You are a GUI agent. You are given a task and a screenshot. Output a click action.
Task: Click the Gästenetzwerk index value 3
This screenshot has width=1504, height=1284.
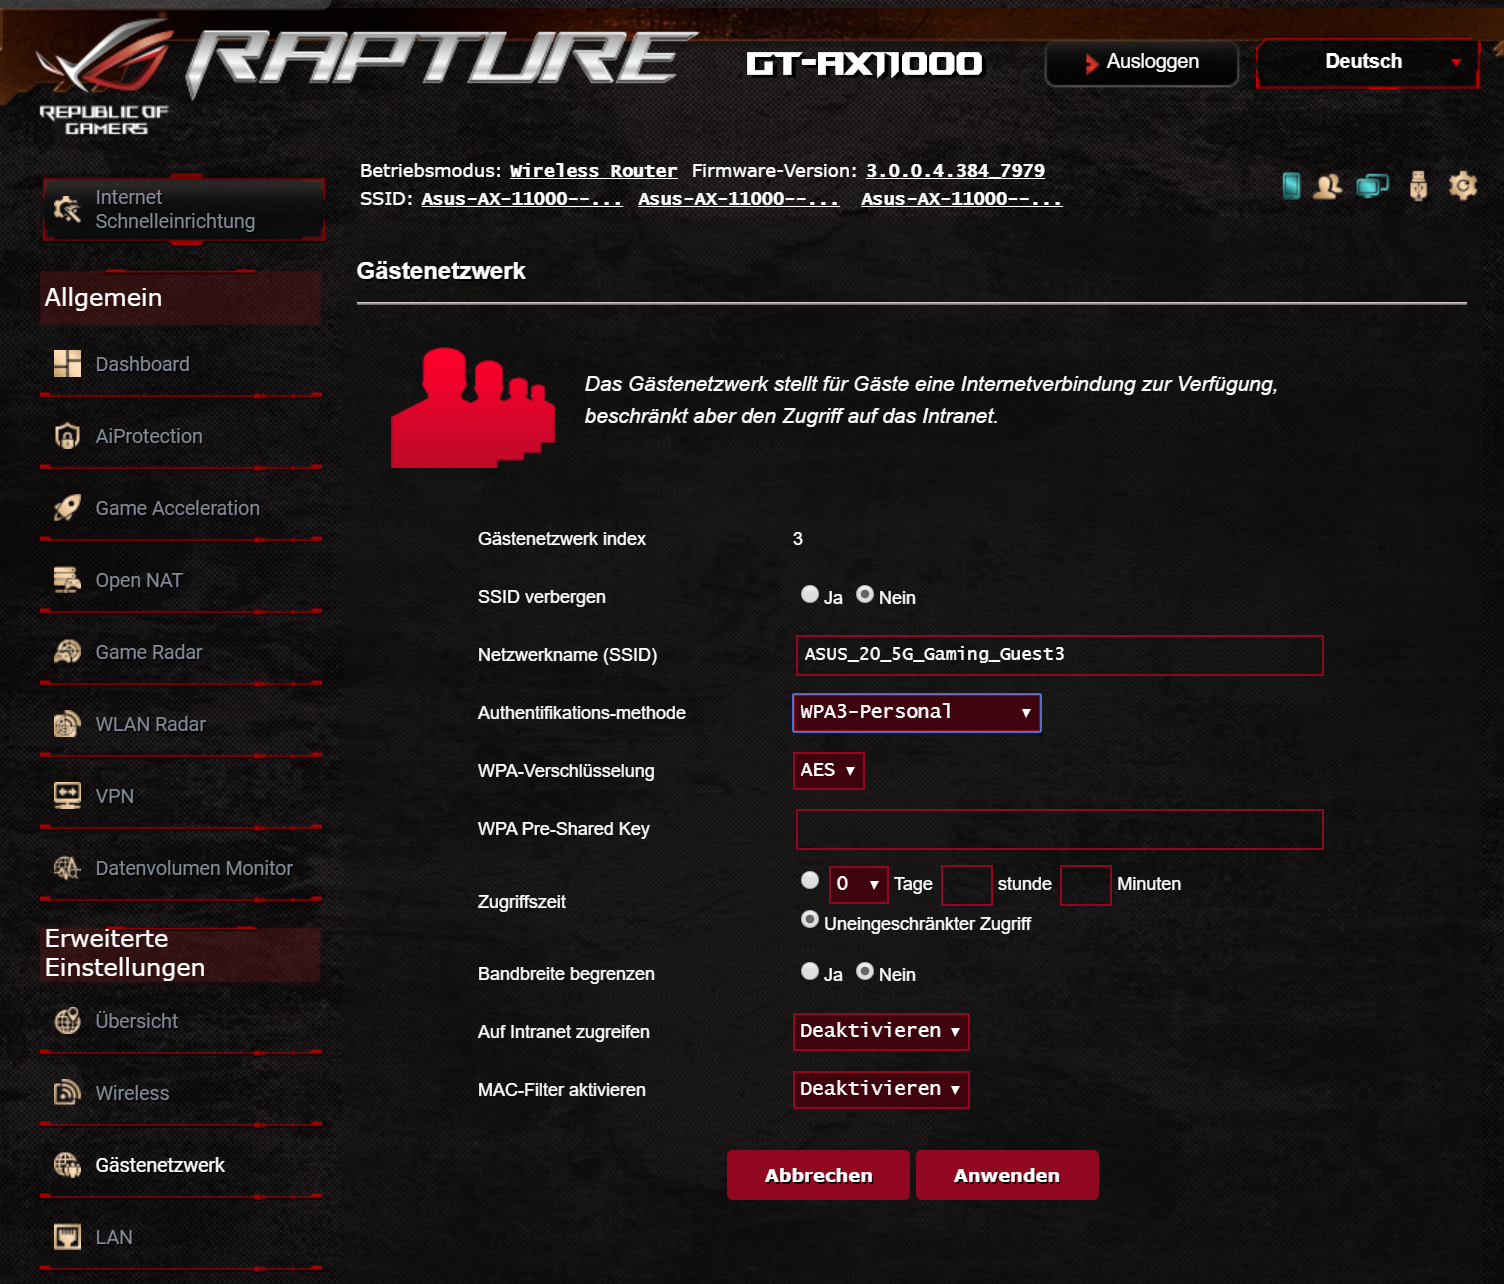[798, 539]
